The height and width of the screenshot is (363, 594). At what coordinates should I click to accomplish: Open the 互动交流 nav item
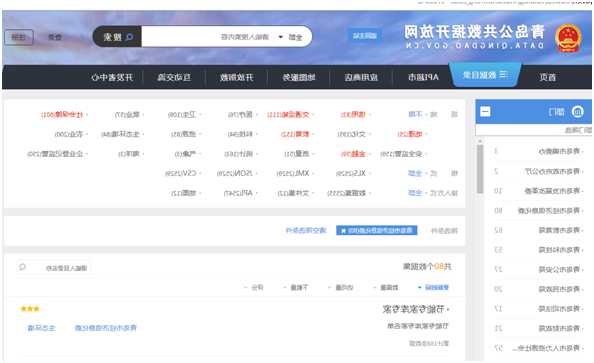coord(174,77)
